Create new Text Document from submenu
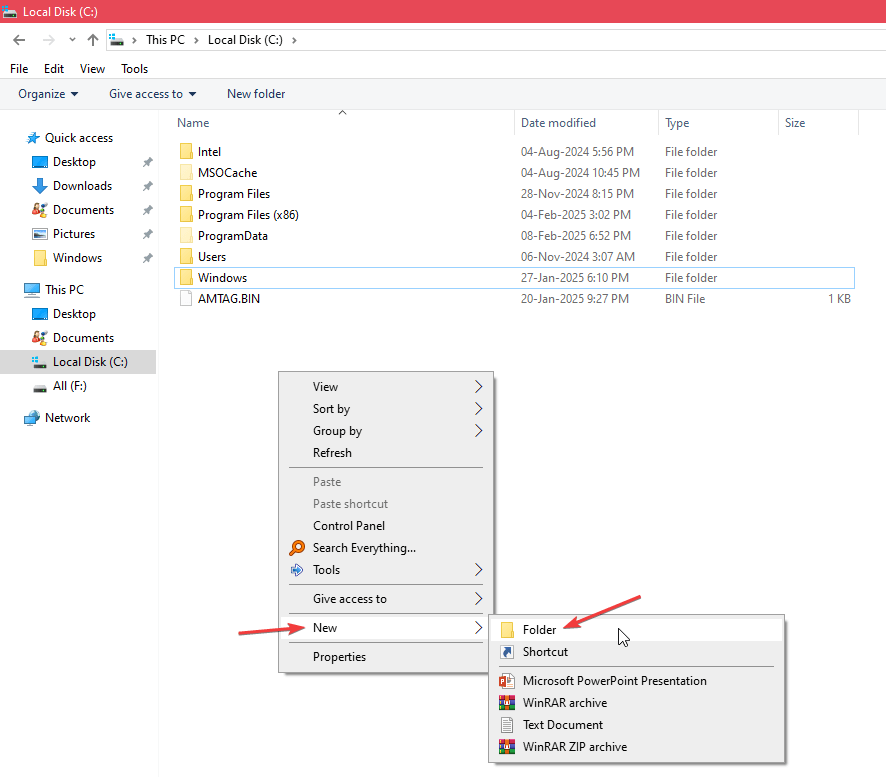The image size is (886, 777). (x=562, y=725)
